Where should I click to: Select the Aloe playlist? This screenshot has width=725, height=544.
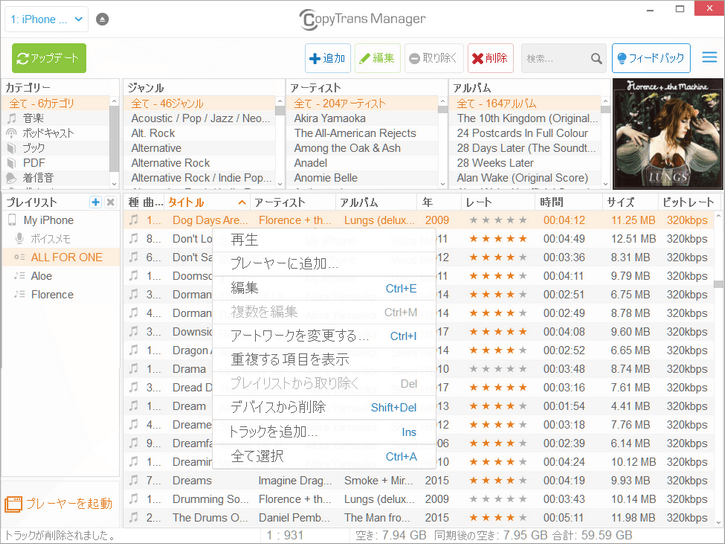point(61,276)
